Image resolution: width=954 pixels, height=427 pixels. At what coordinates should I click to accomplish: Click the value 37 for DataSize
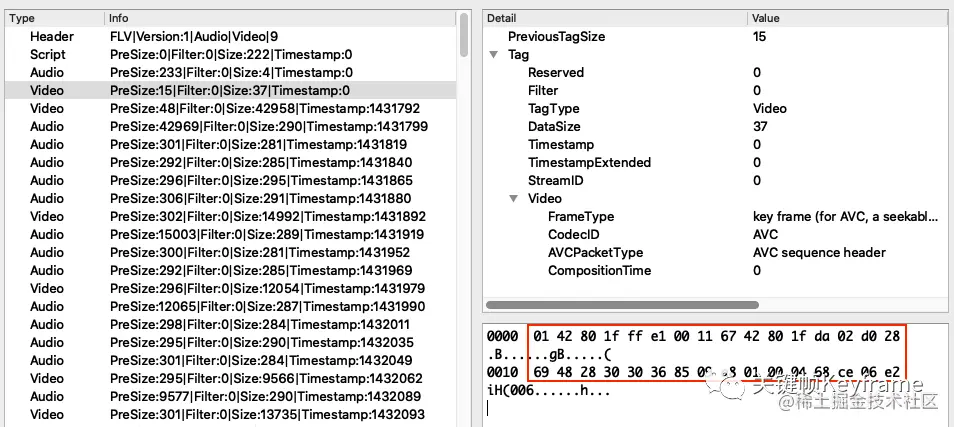coord(759,127)
